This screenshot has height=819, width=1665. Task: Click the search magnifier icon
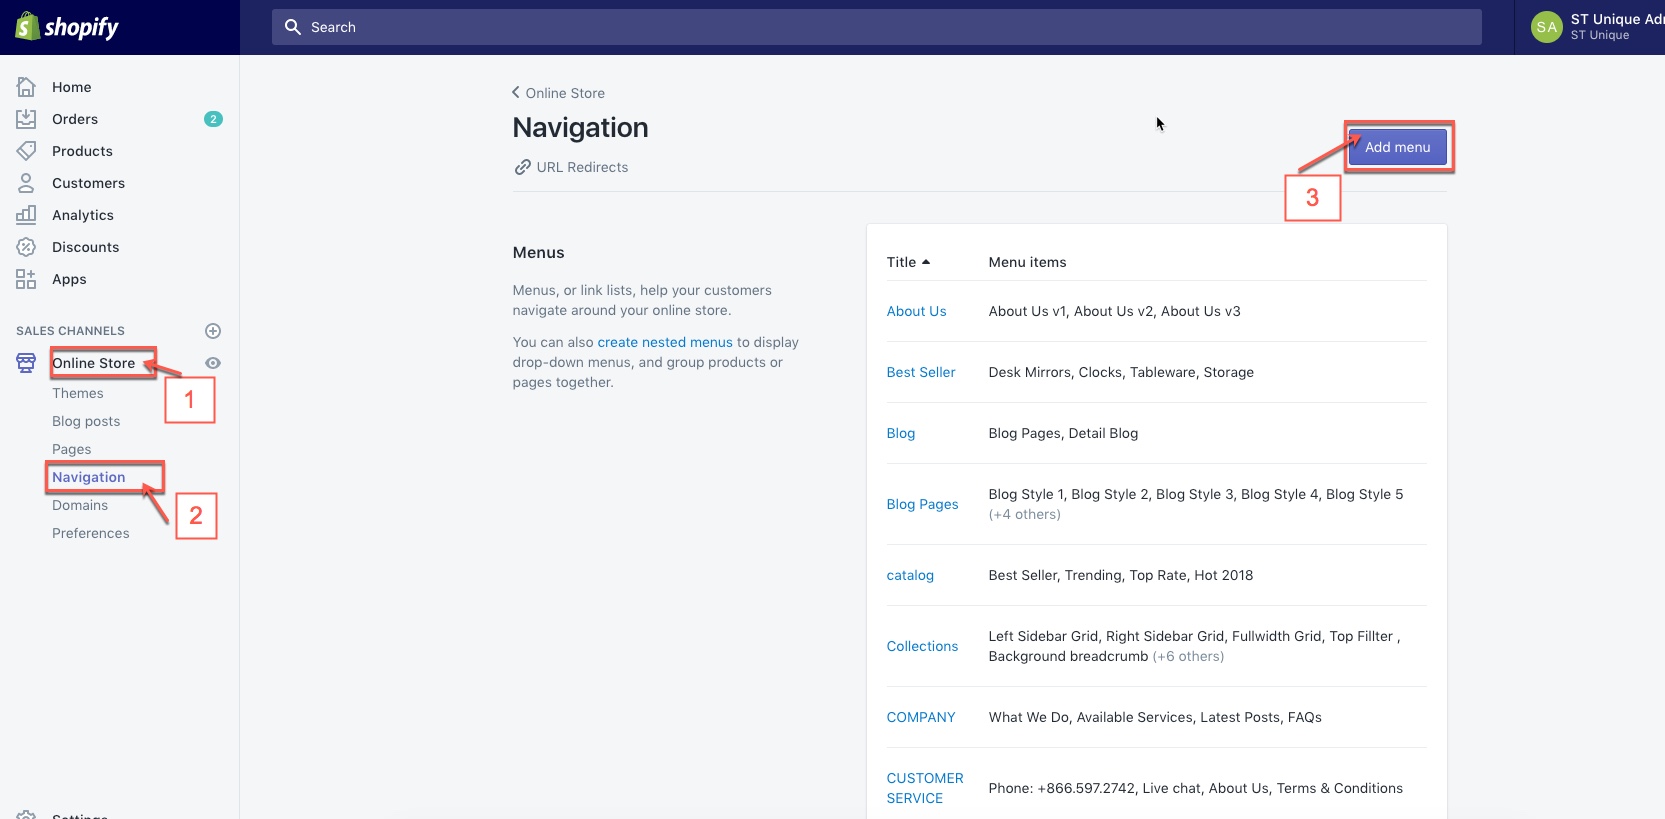click(x=293, y=27)
